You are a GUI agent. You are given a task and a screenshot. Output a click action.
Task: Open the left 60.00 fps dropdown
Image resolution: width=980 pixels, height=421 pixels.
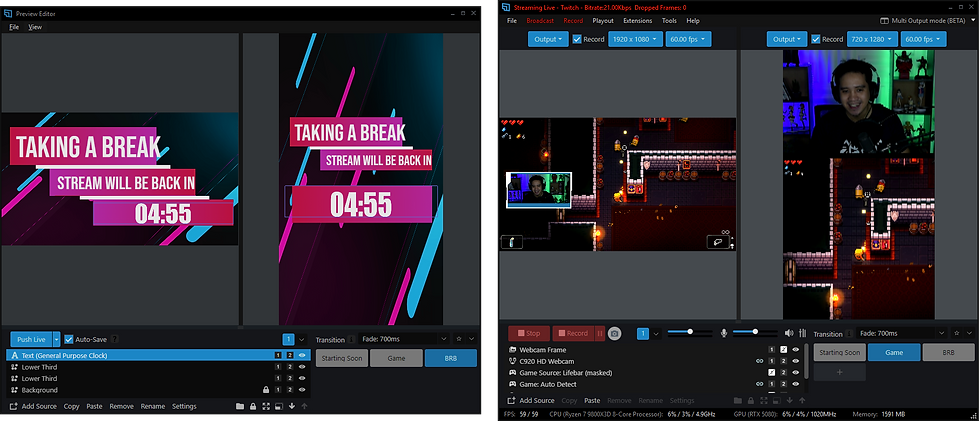pos(688,39)
